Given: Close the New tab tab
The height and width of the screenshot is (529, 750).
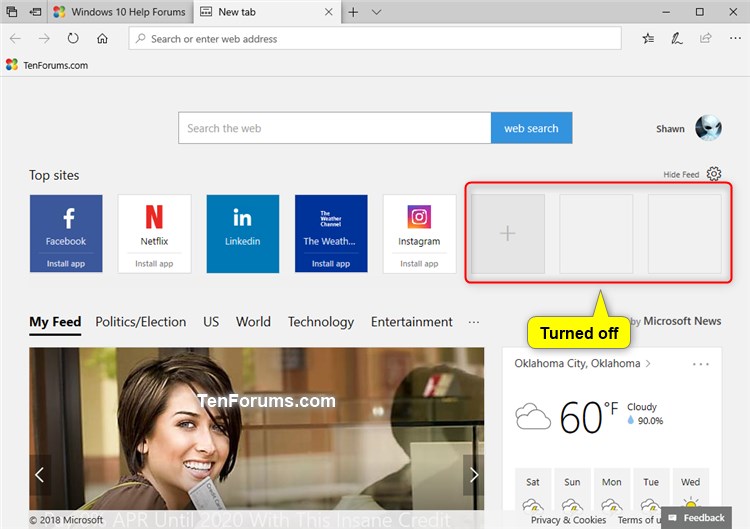Looking at the screenshot, I should coord(329,12).
